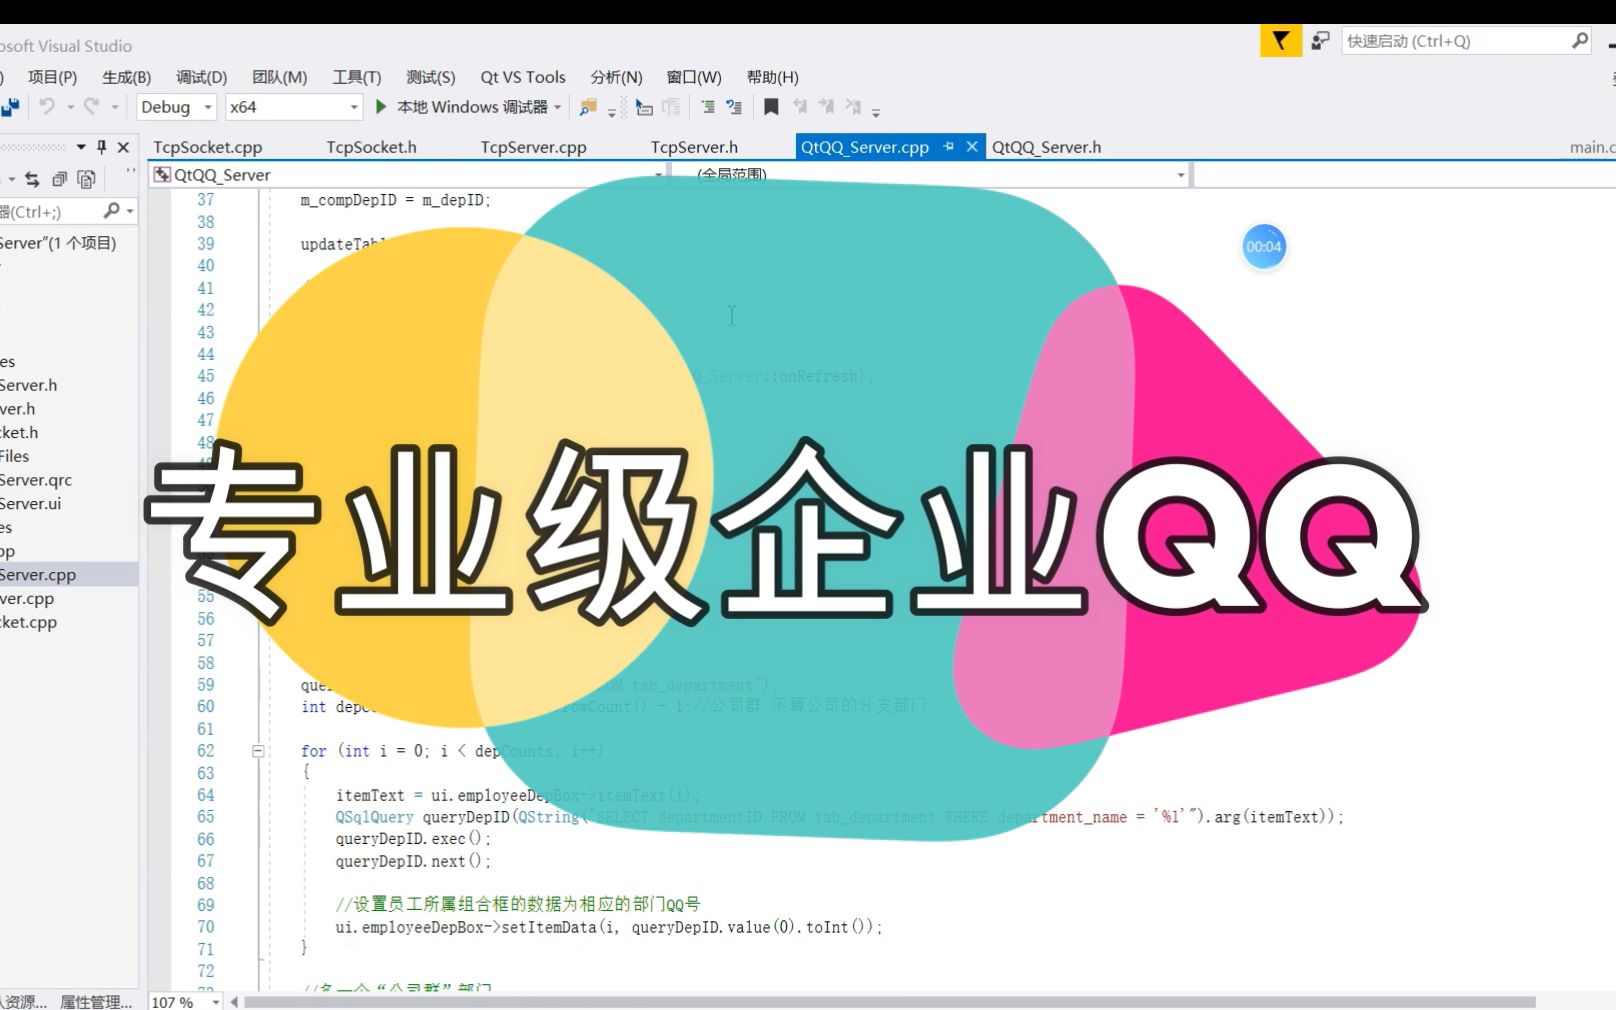Close the QtQQ_Server.cpp tab
This screenshot has height=1010, width=1616.
click(971, 147)
